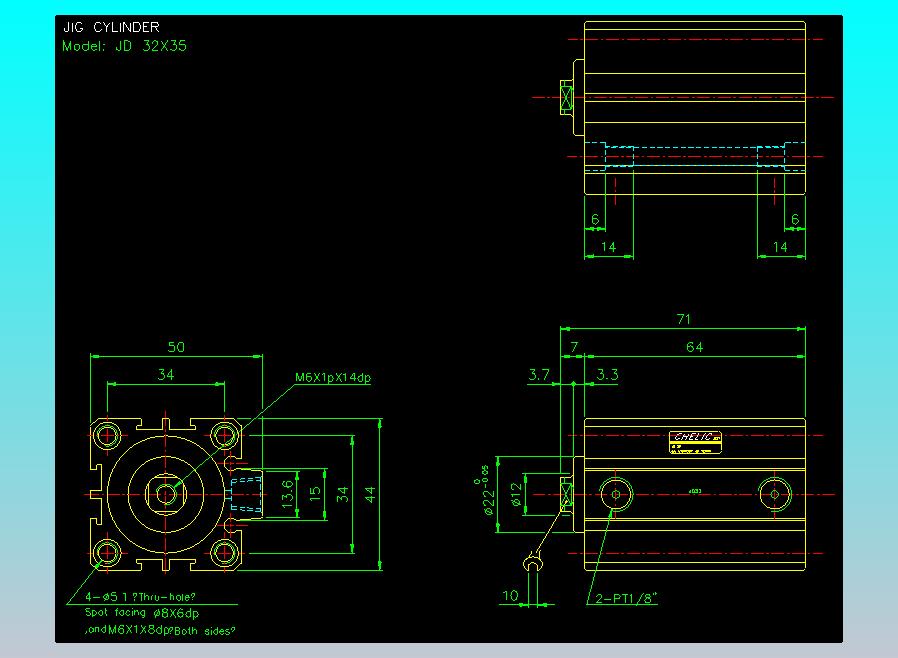Click the bottom-right mounting hole in the front view
898x658 pixels.
(226, 552)
